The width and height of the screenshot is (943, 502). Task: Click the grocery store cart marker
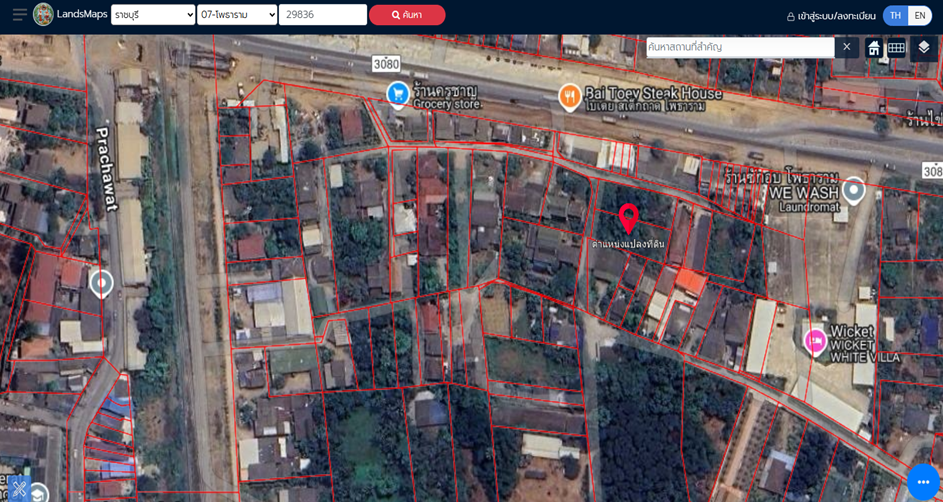(398, 95)
